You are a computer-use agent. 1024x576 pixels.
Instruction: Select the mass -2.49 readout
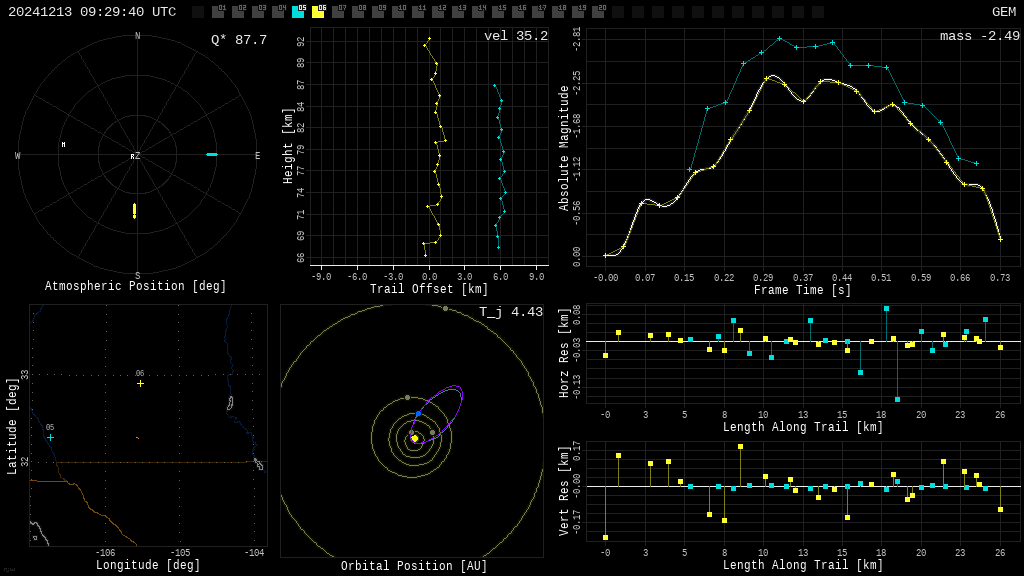point(979,36)
